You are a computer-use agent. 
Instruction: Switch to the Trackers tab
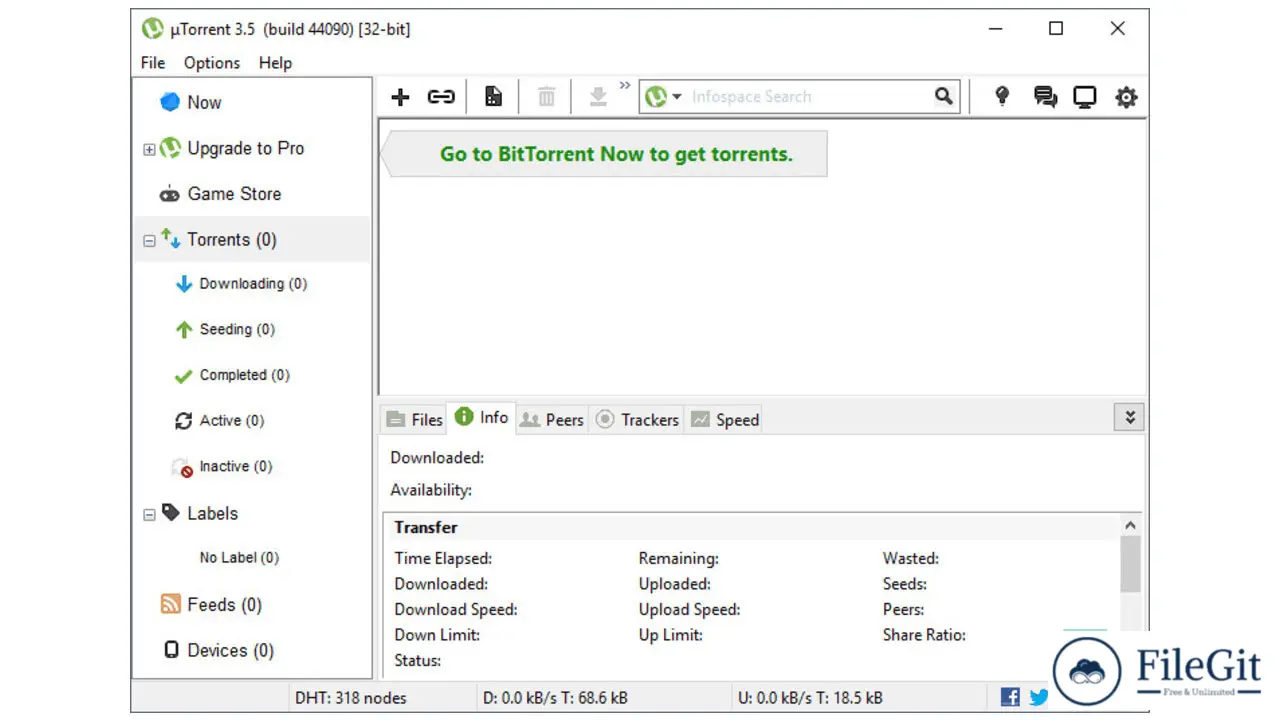(637, 420)
